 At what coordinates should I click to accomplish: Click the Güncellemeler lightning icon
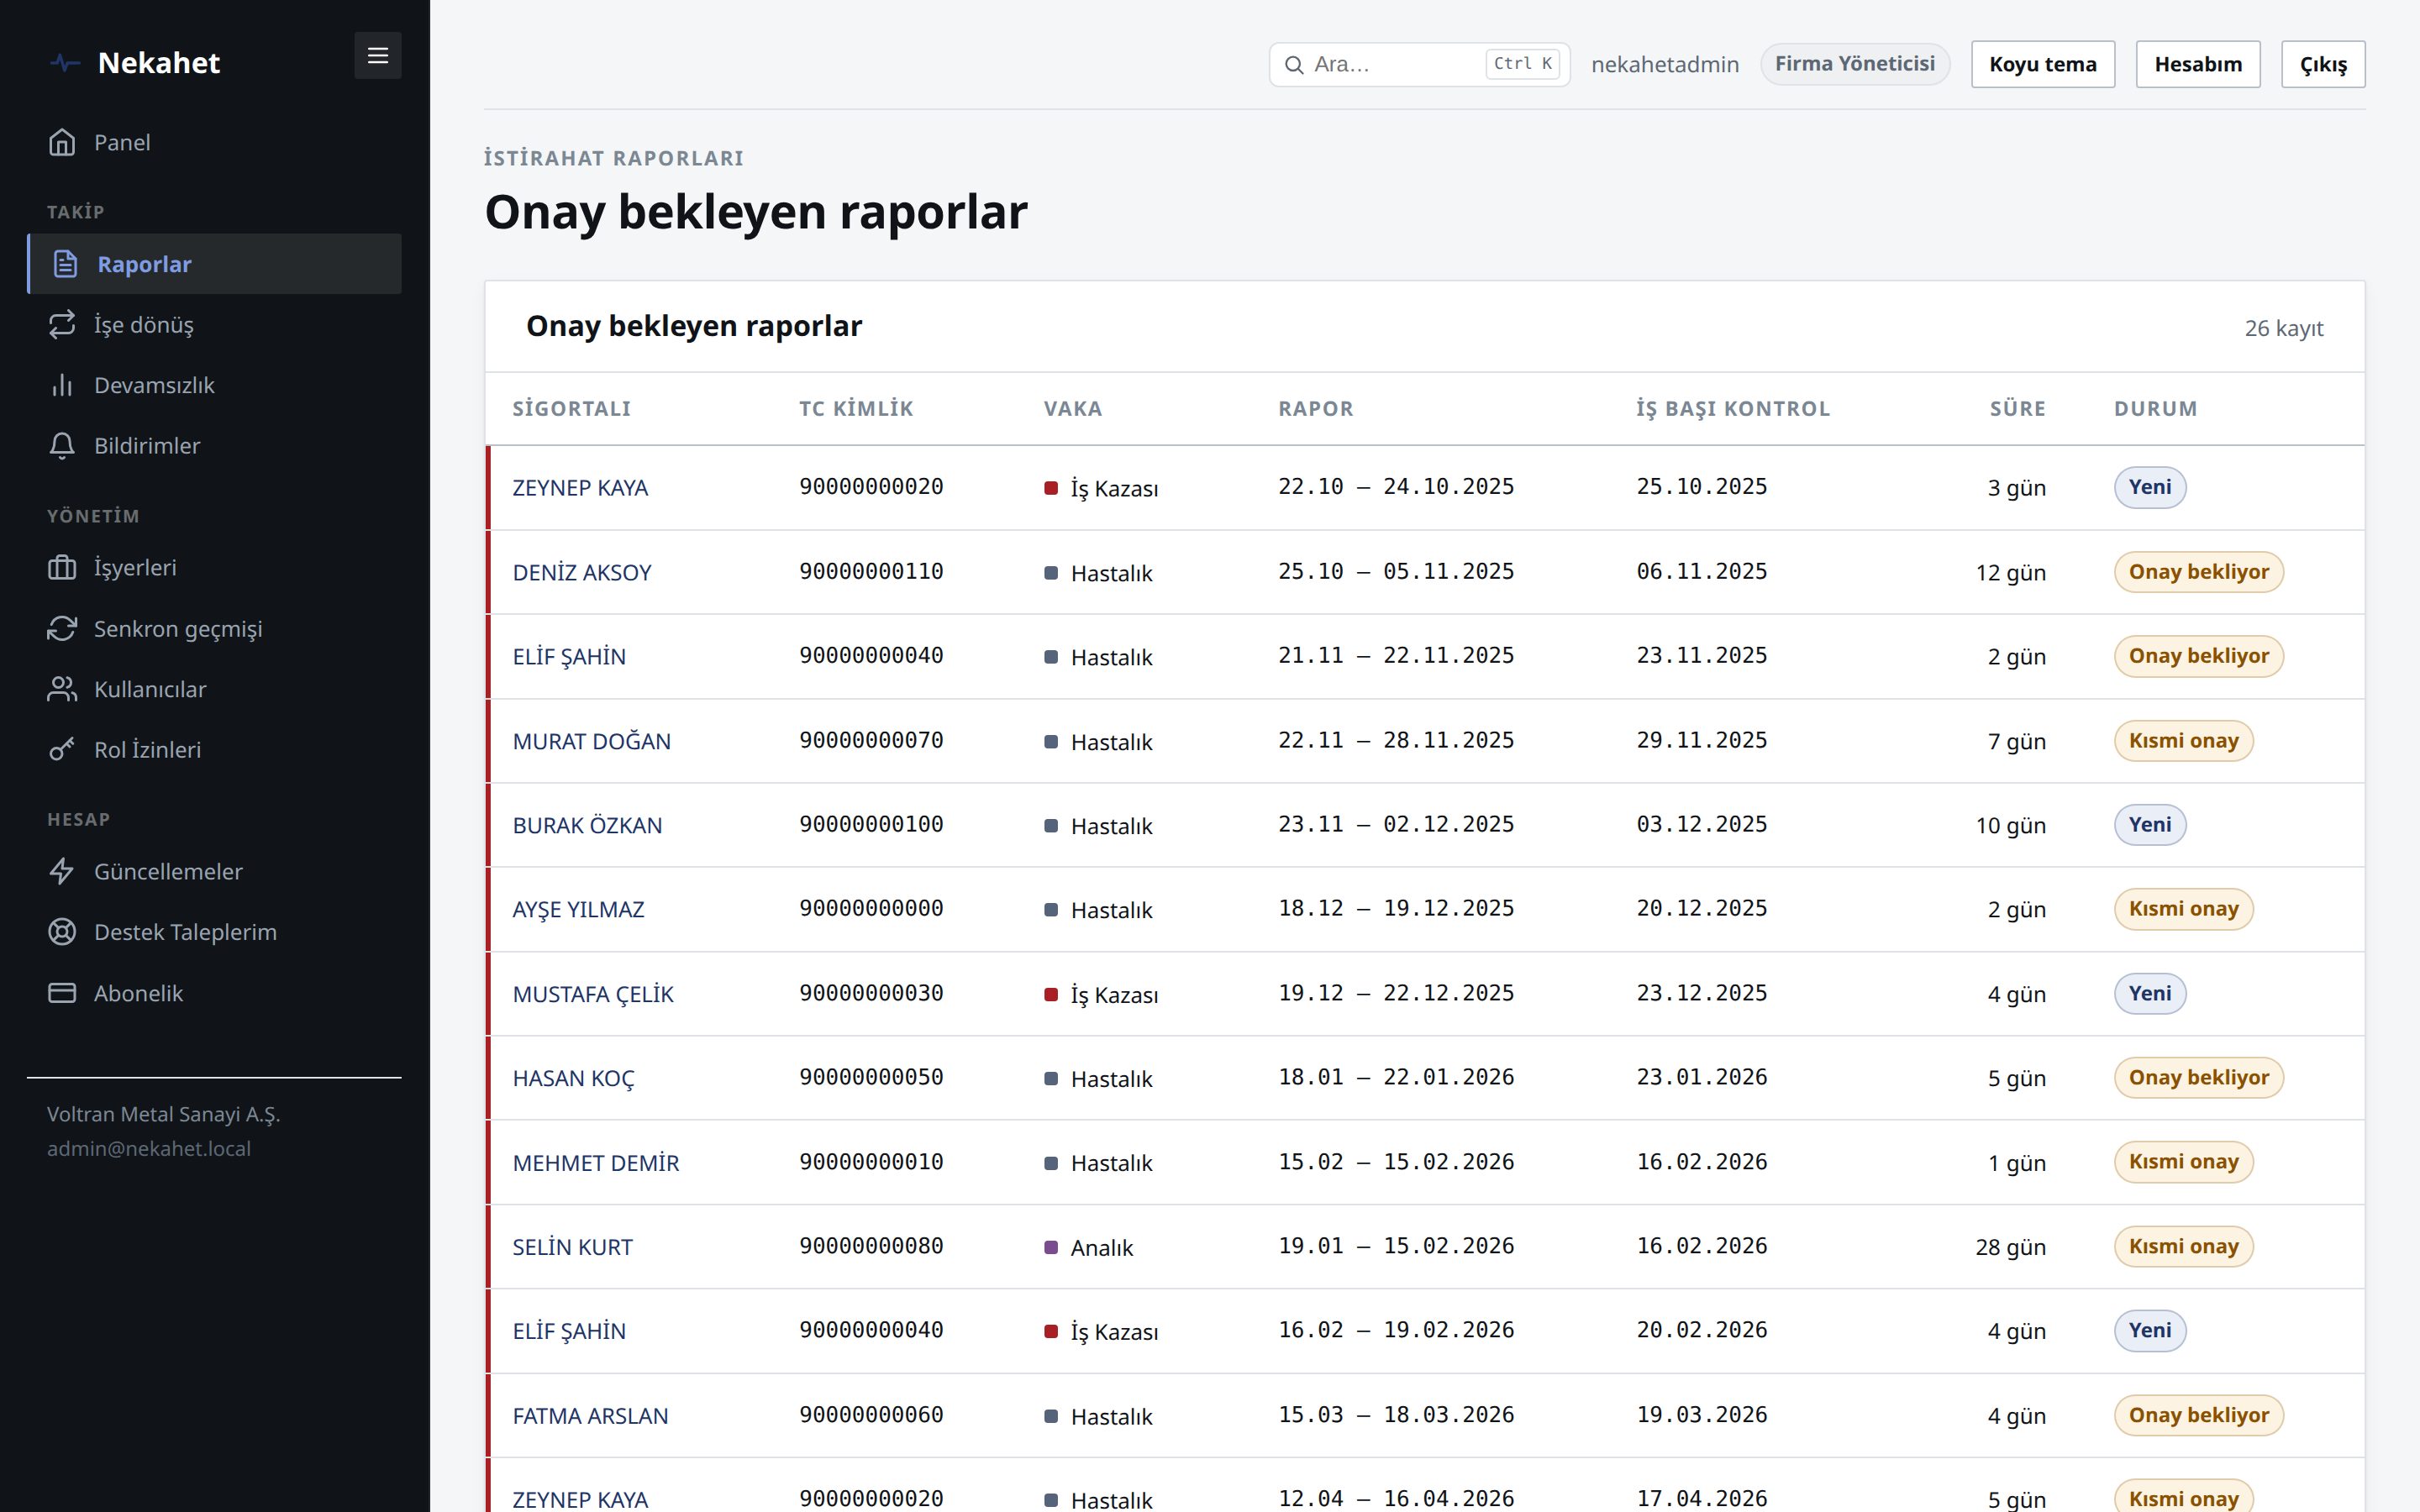click(x=62, y=871)
